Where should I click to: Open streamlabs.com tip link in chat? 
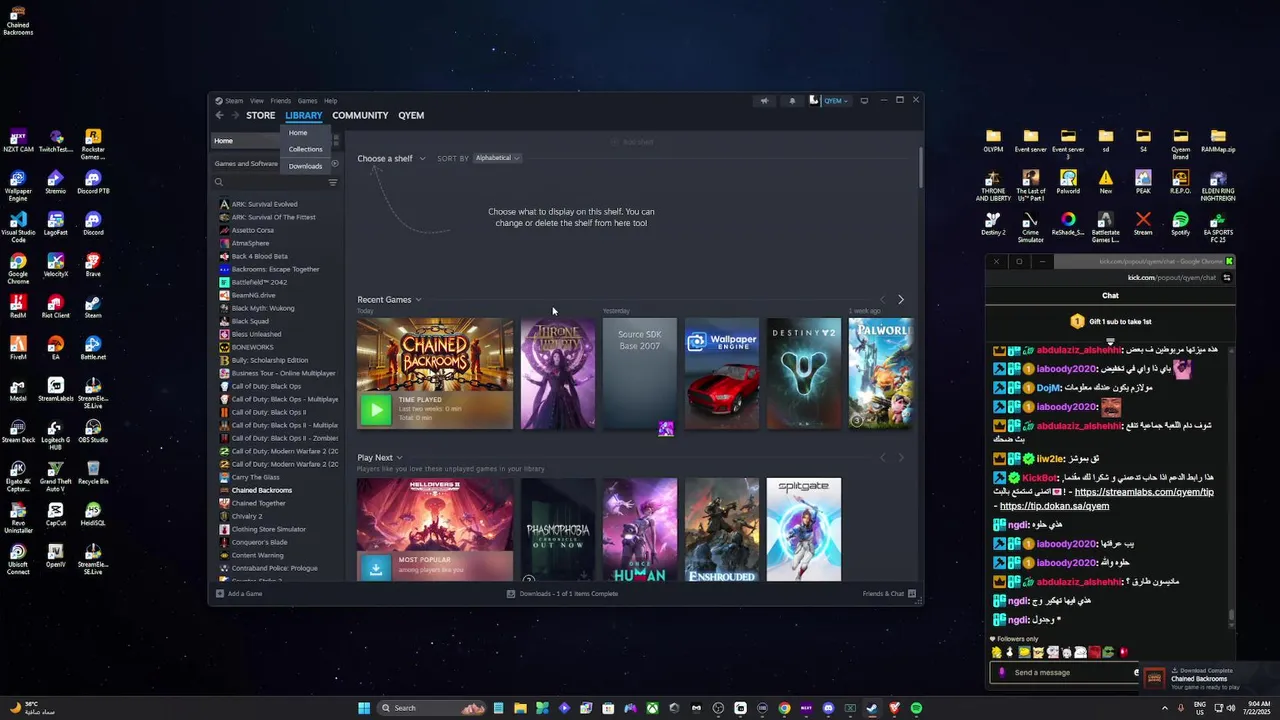(x=1144, y=492)
